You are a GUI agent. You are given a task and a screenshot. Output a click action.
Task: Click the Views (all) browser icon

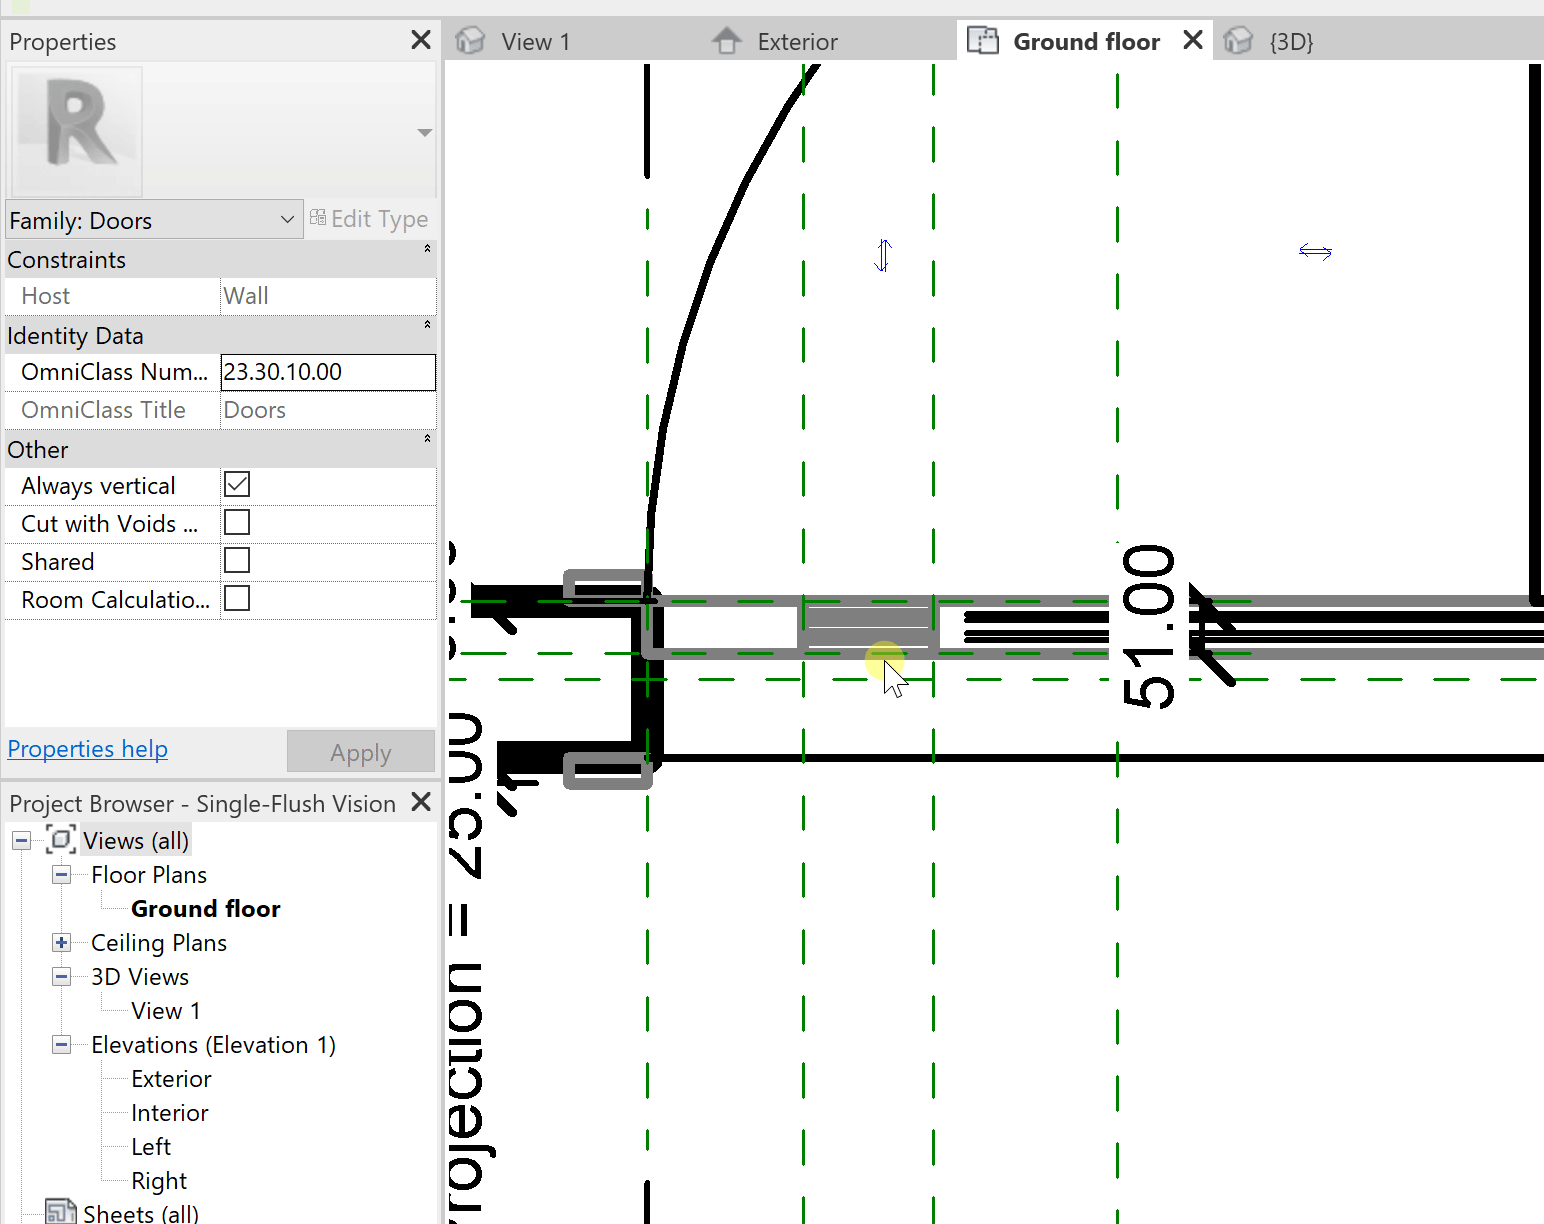tap(61, 840)
